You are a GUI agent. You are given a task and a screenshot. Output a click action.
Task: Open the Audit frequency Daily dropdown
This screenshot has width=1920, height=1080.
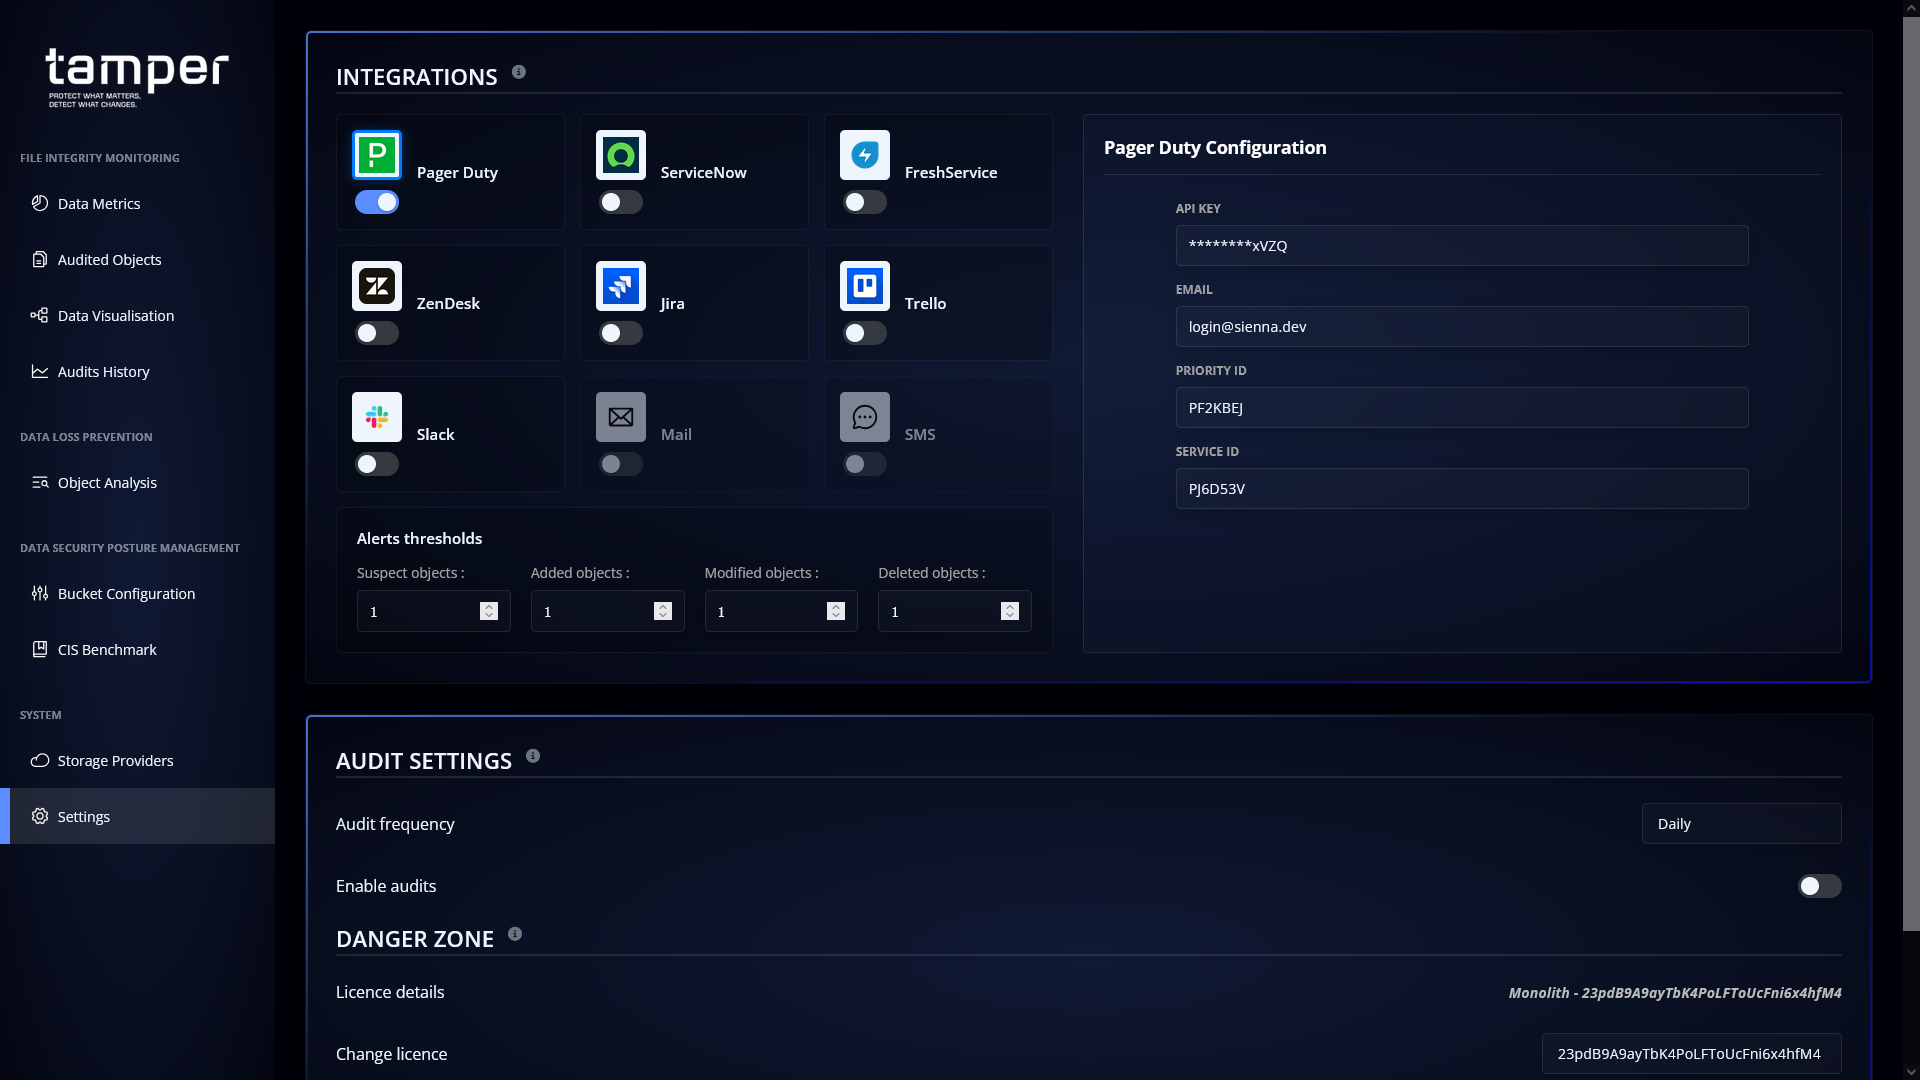[x=1740, y=824]
